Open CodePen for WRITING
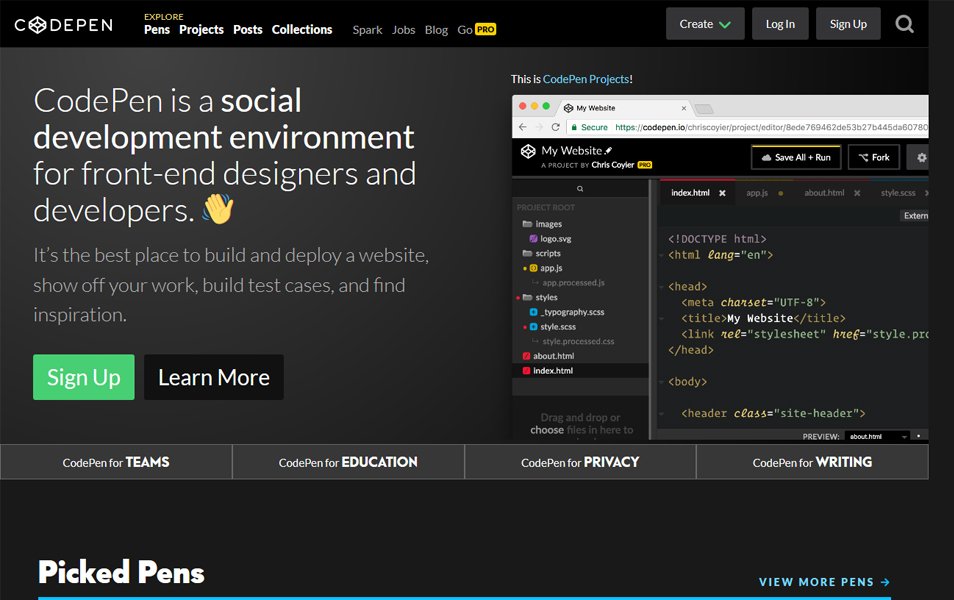954x600 pixels. point(812,462)
